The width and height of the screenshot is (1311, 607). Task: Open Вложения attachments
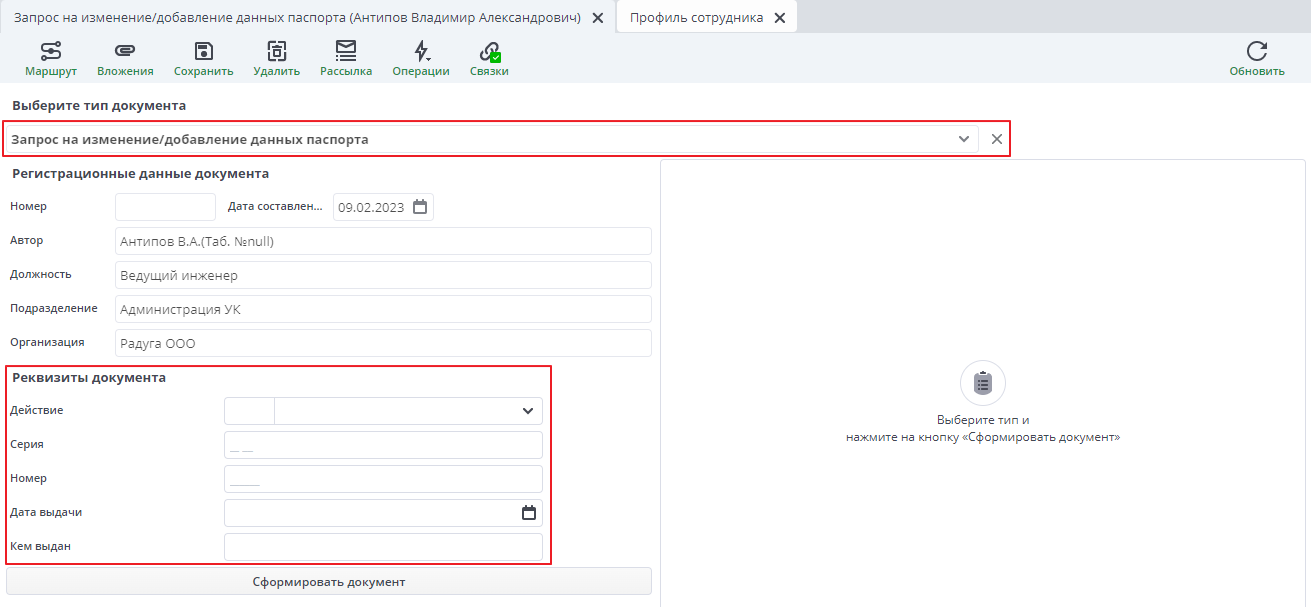pos(125,59)
